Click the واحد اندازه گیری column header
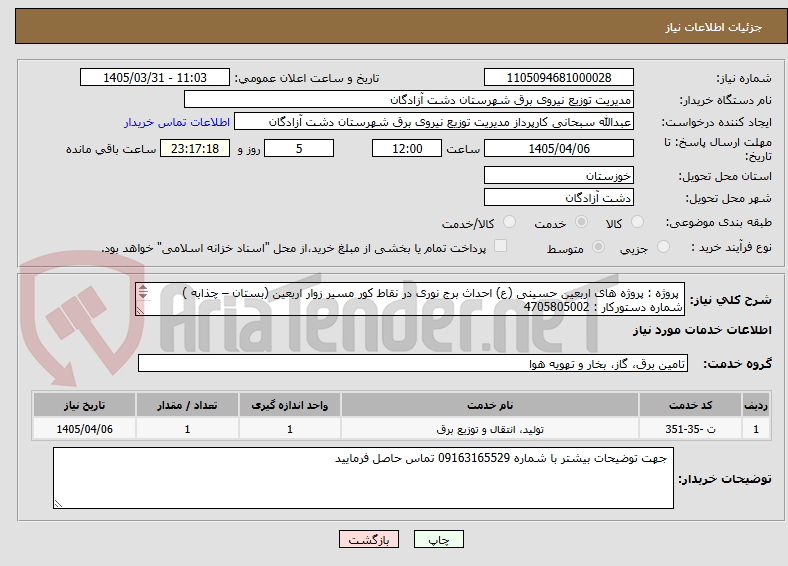 point(290,405)
